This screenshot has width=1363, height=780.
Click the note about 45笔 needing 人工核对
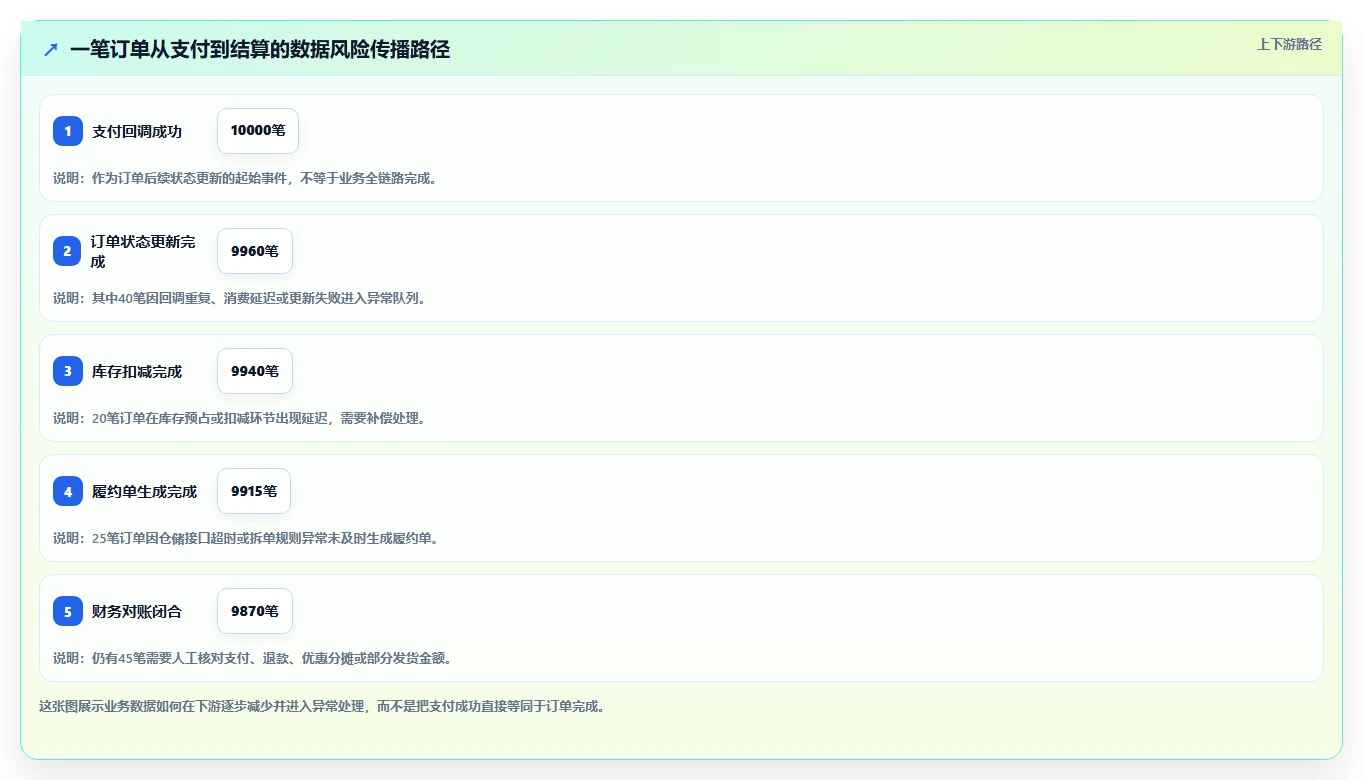coord(256,658)
